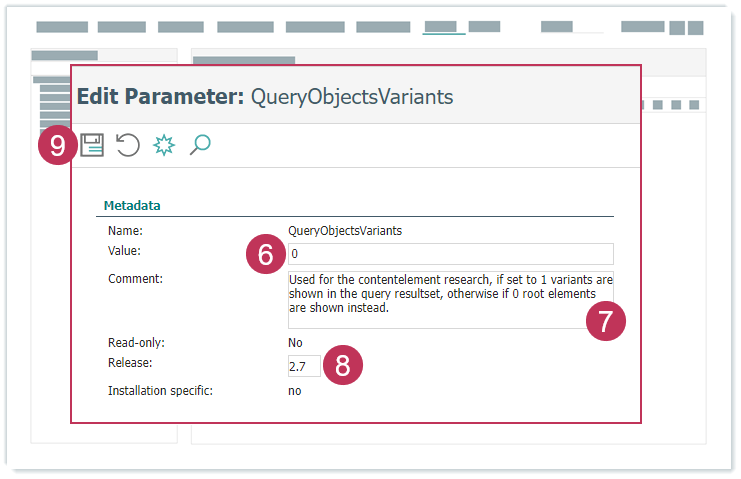
Task: Click the teal starburst icon
Action: (164, 146)
